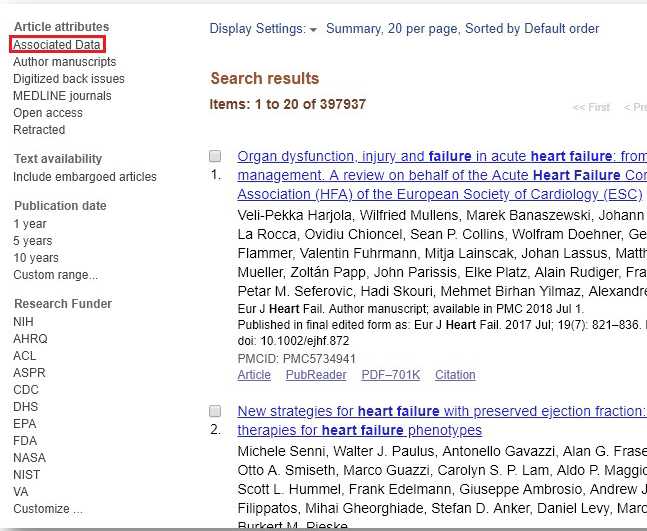Click the Research Funder section heading
Screen dimensions: 647x531
(63, 304)
